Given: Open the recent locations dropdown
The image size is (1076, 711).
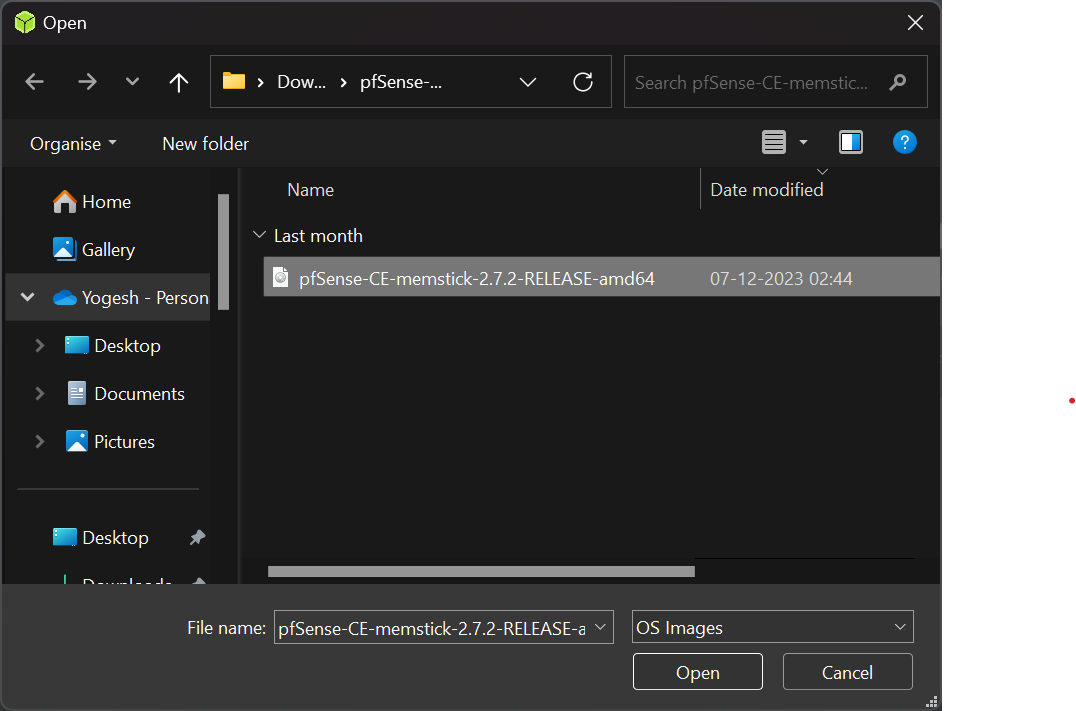Looking at the screenshot, I should coord(132,82).
